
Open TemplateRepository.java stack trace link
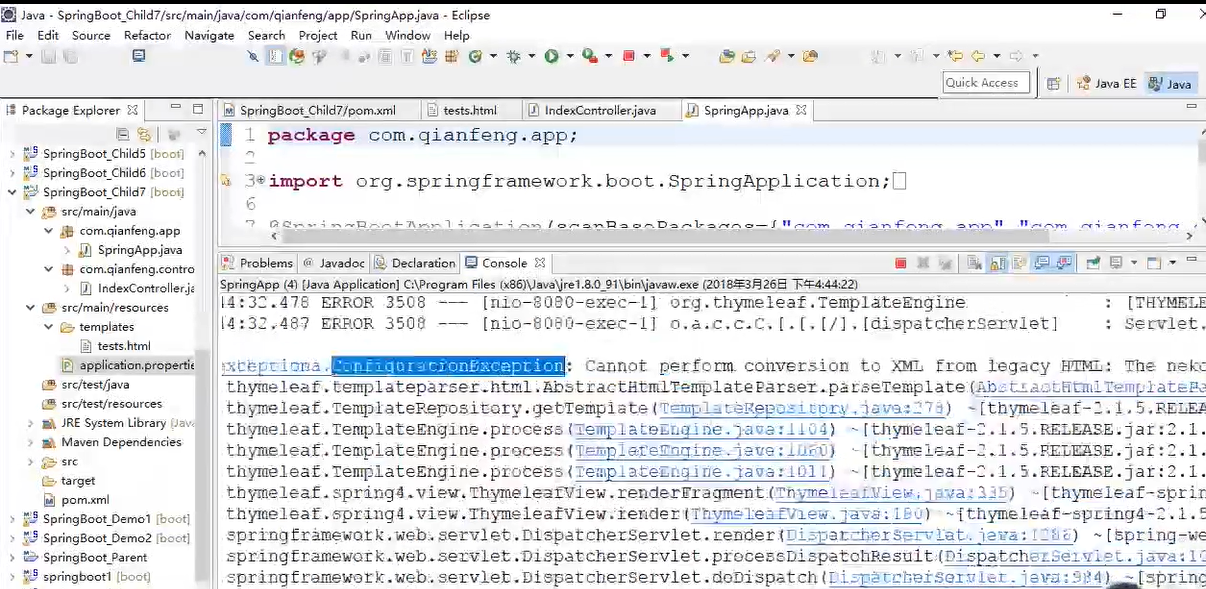click(x=803, y=409)
